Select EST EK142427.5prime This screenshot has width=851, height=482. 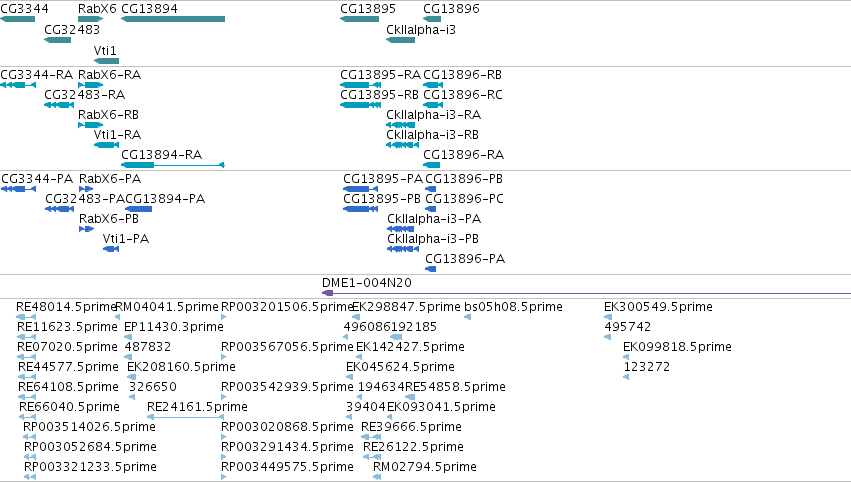[x=411, y=347]
